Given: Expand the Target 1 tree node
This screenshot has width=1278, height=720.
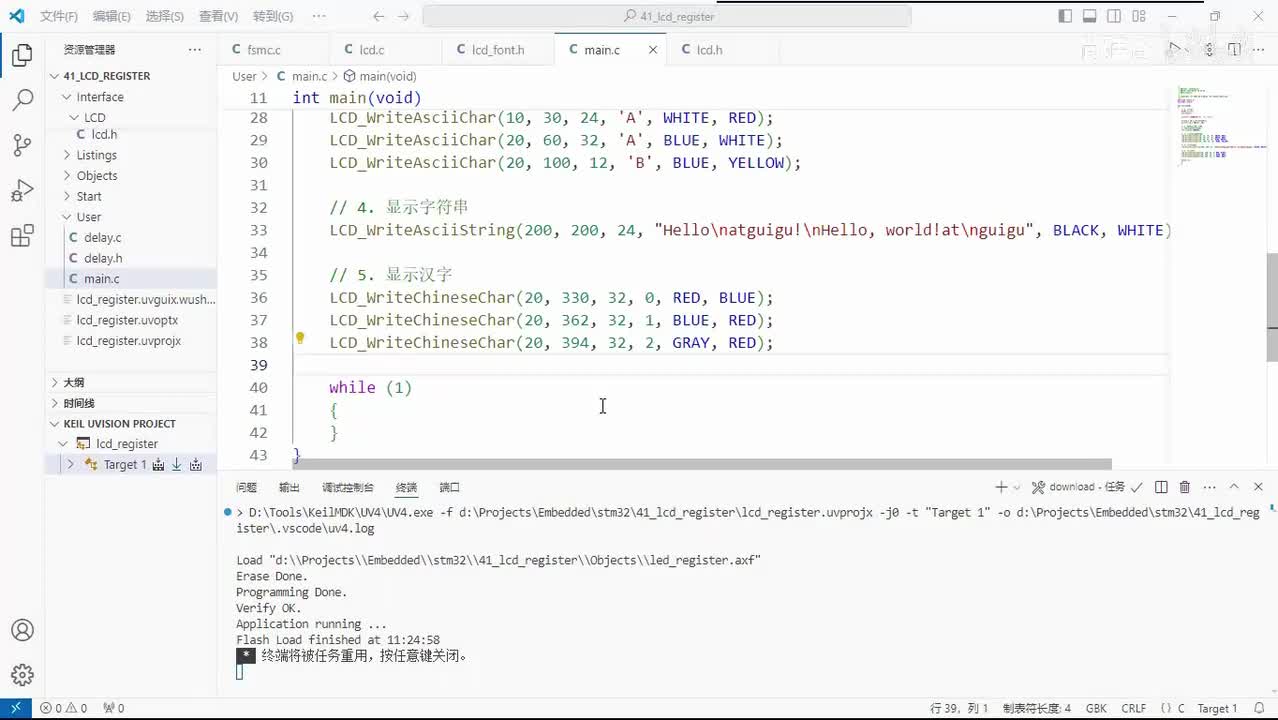Looking at the screenshot, I should click(70, 464).
